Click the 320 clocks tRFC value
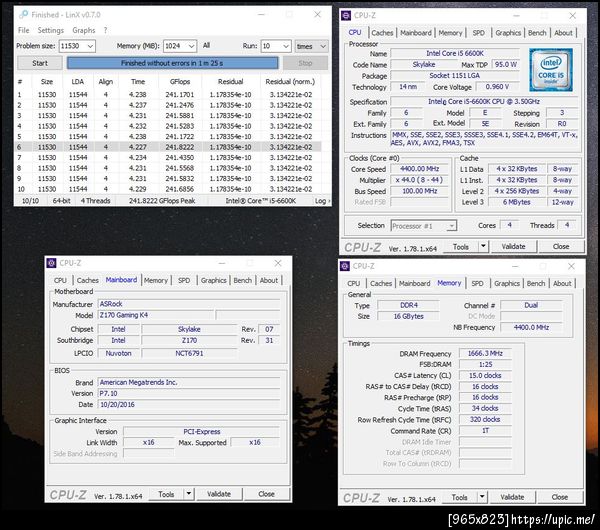 [485, 419]
